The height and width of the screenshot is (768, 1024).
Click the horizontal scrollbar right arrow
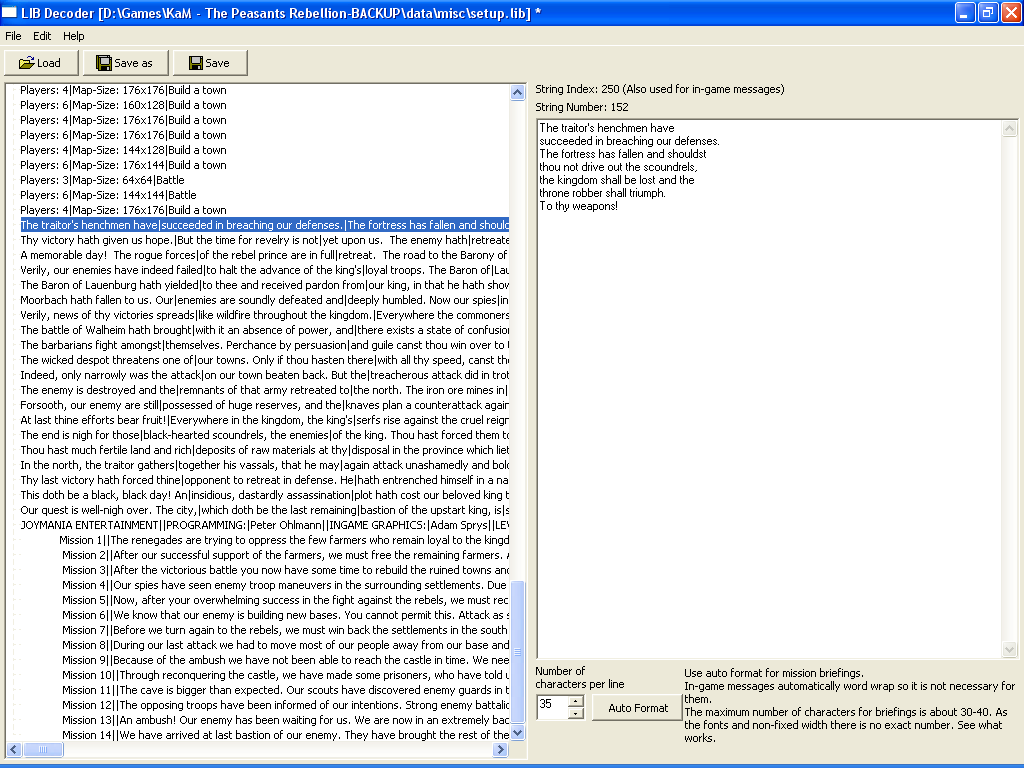tap(502, 749)
